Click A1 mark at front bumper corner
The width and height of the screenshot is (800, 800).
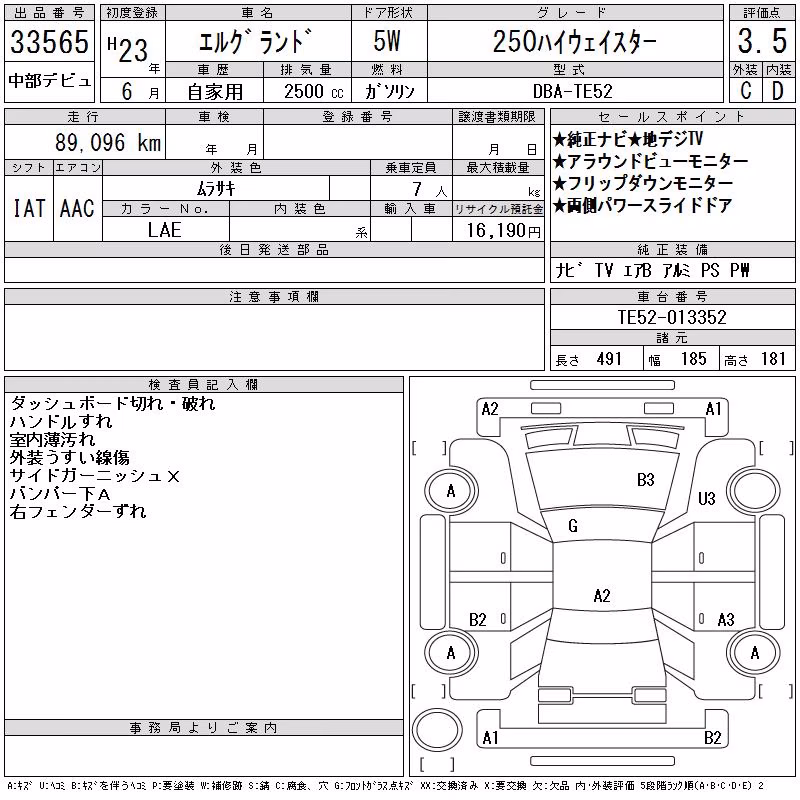tap(713, 409)
